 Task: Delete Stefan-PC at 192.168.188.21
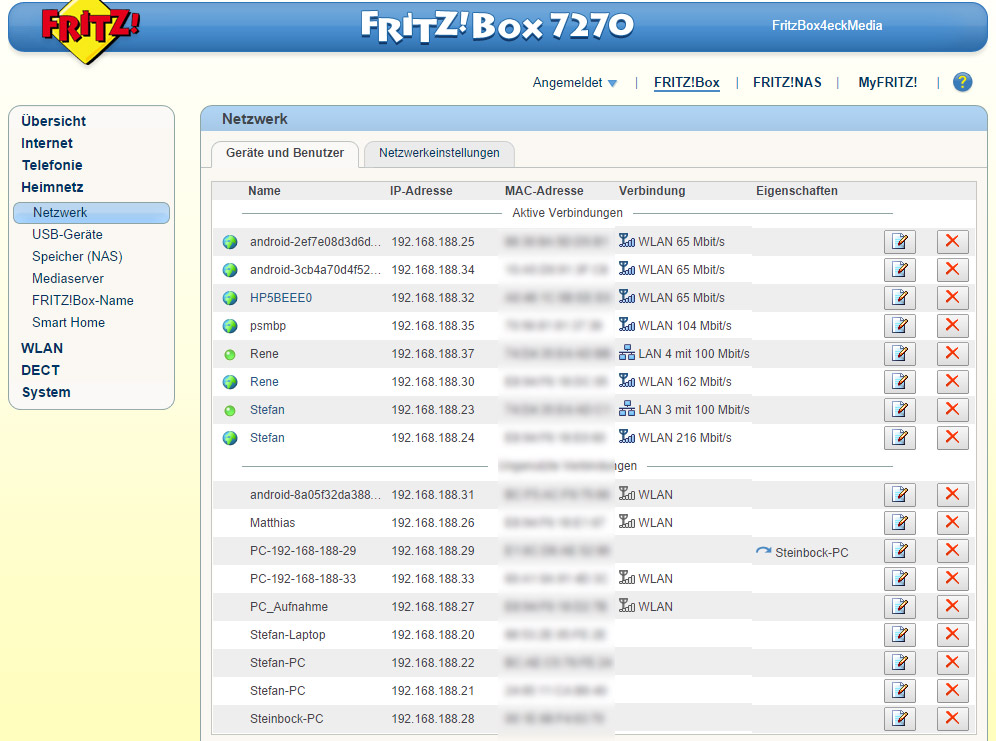pos(952,690)
